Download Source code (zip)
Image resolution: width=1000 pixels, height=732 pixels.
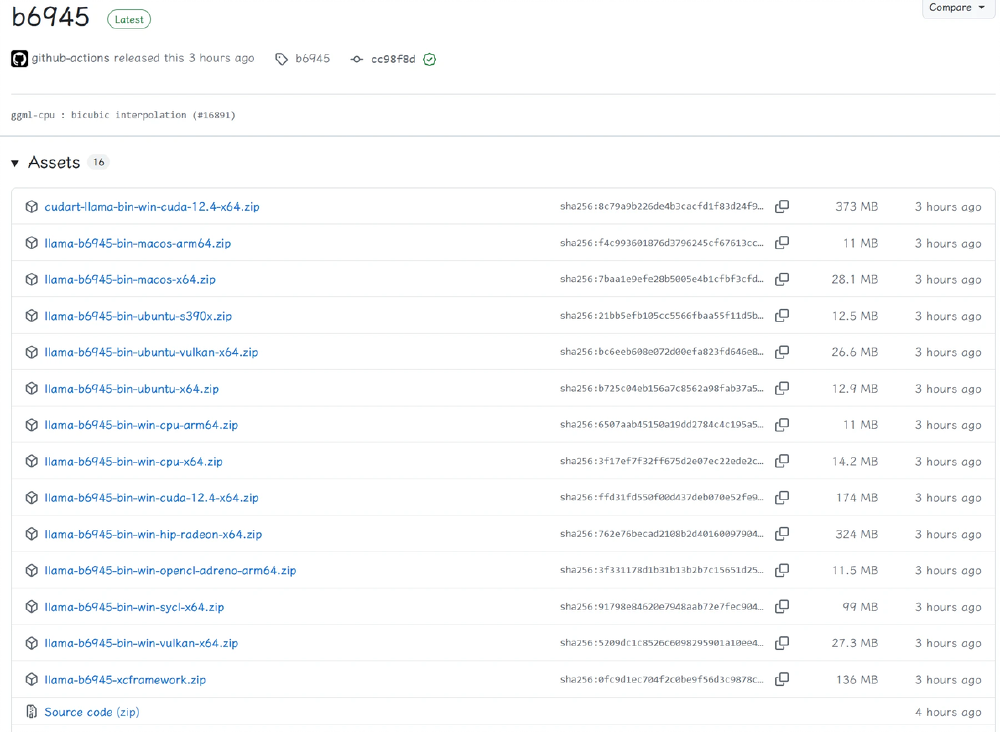pos(91,712)
